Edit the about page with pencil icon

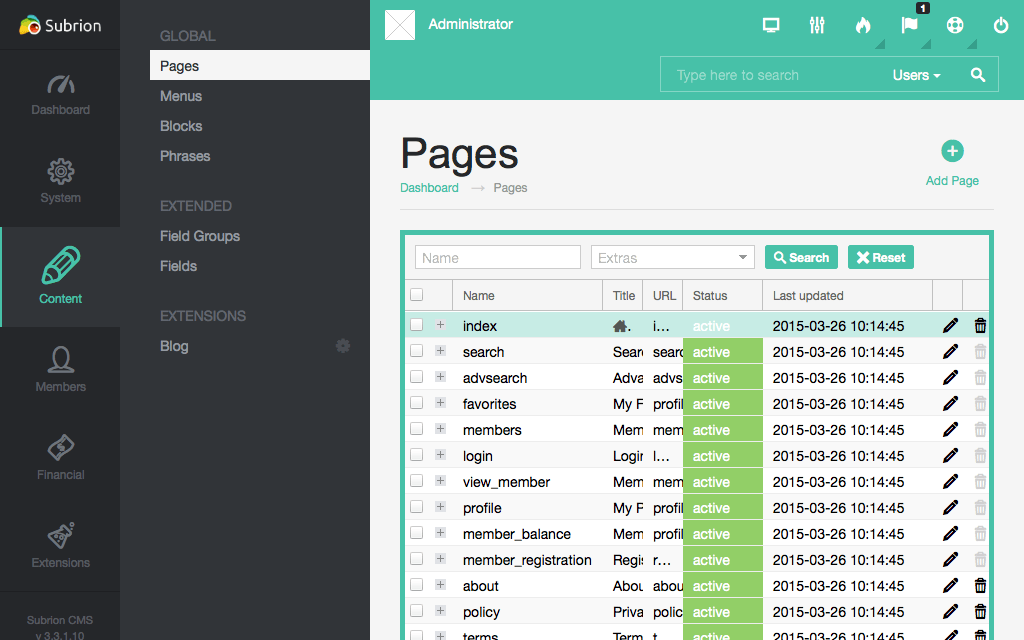(950, 586)
